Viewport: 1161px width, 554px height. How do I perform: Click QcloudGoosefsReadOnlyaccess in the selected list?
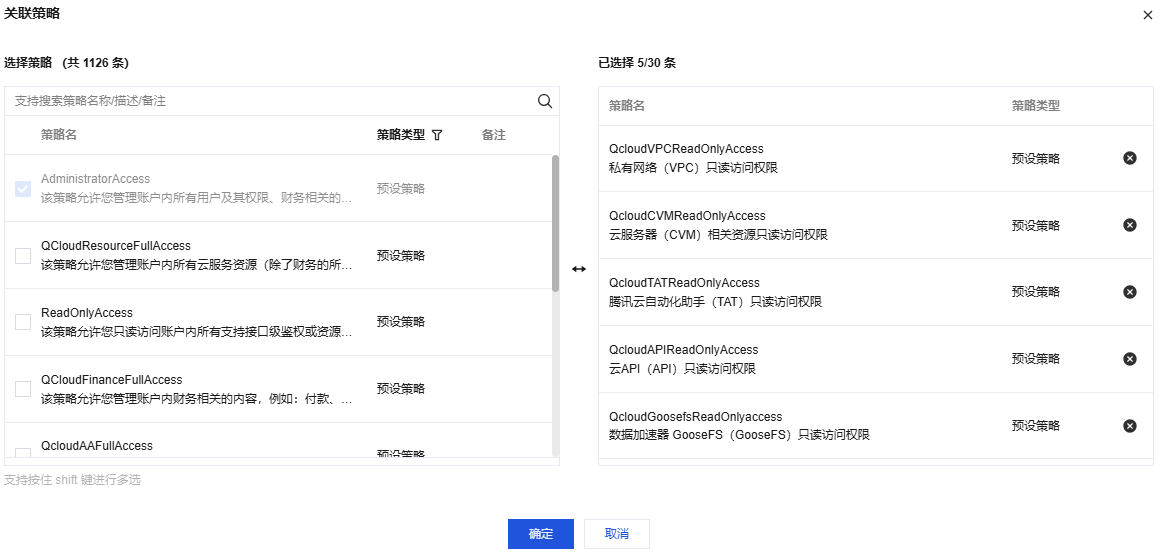point(696,416)
